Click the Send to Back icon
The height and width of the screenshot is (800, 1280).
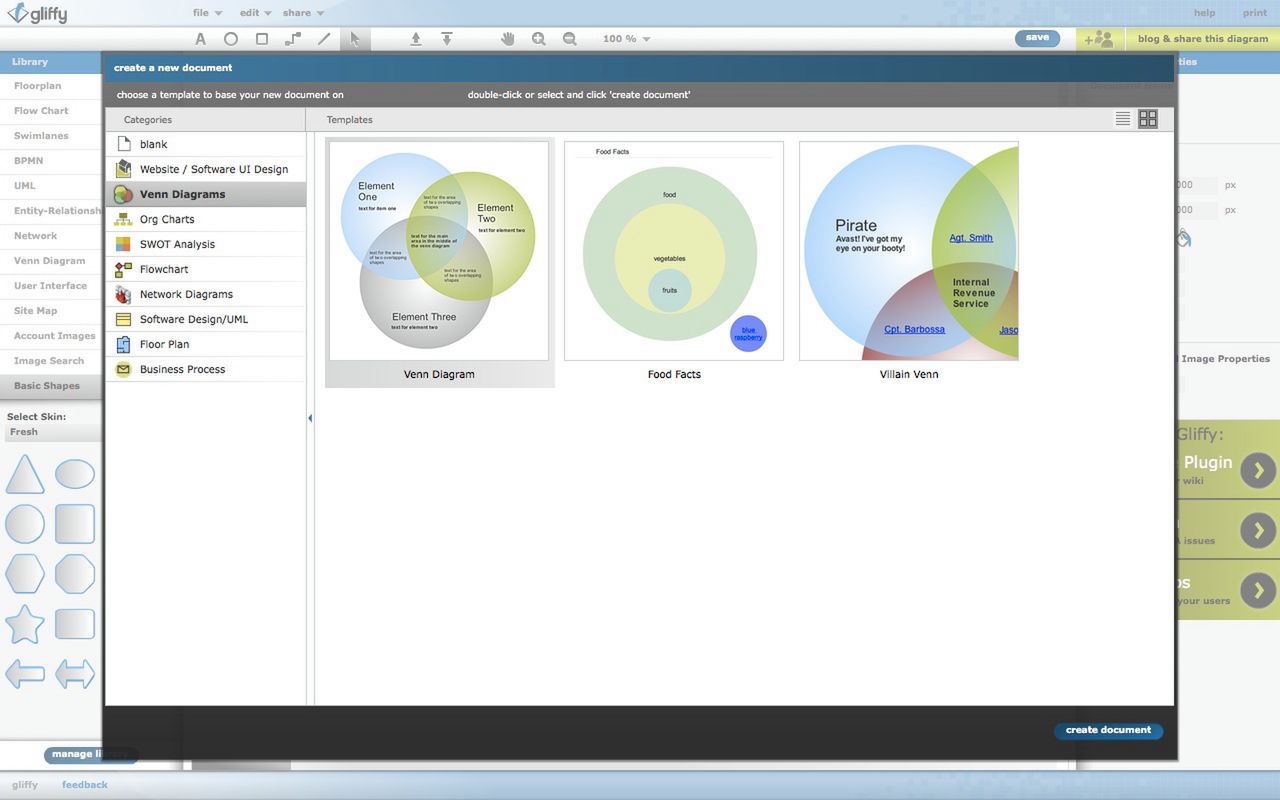pyautogui.click(x=447, y=39)
